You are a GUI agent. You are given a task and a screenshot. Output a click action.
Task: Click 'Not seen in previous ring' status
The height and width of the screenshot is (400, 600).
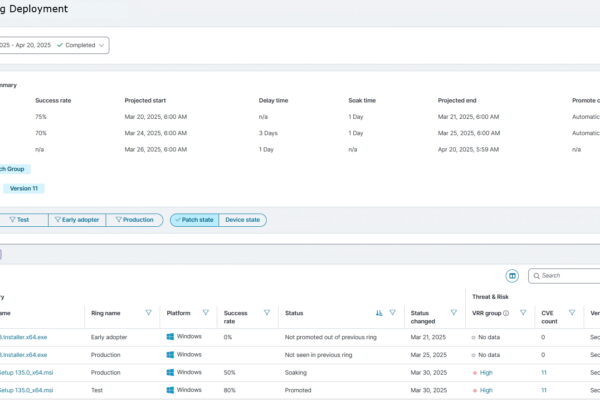pos(318,355)
